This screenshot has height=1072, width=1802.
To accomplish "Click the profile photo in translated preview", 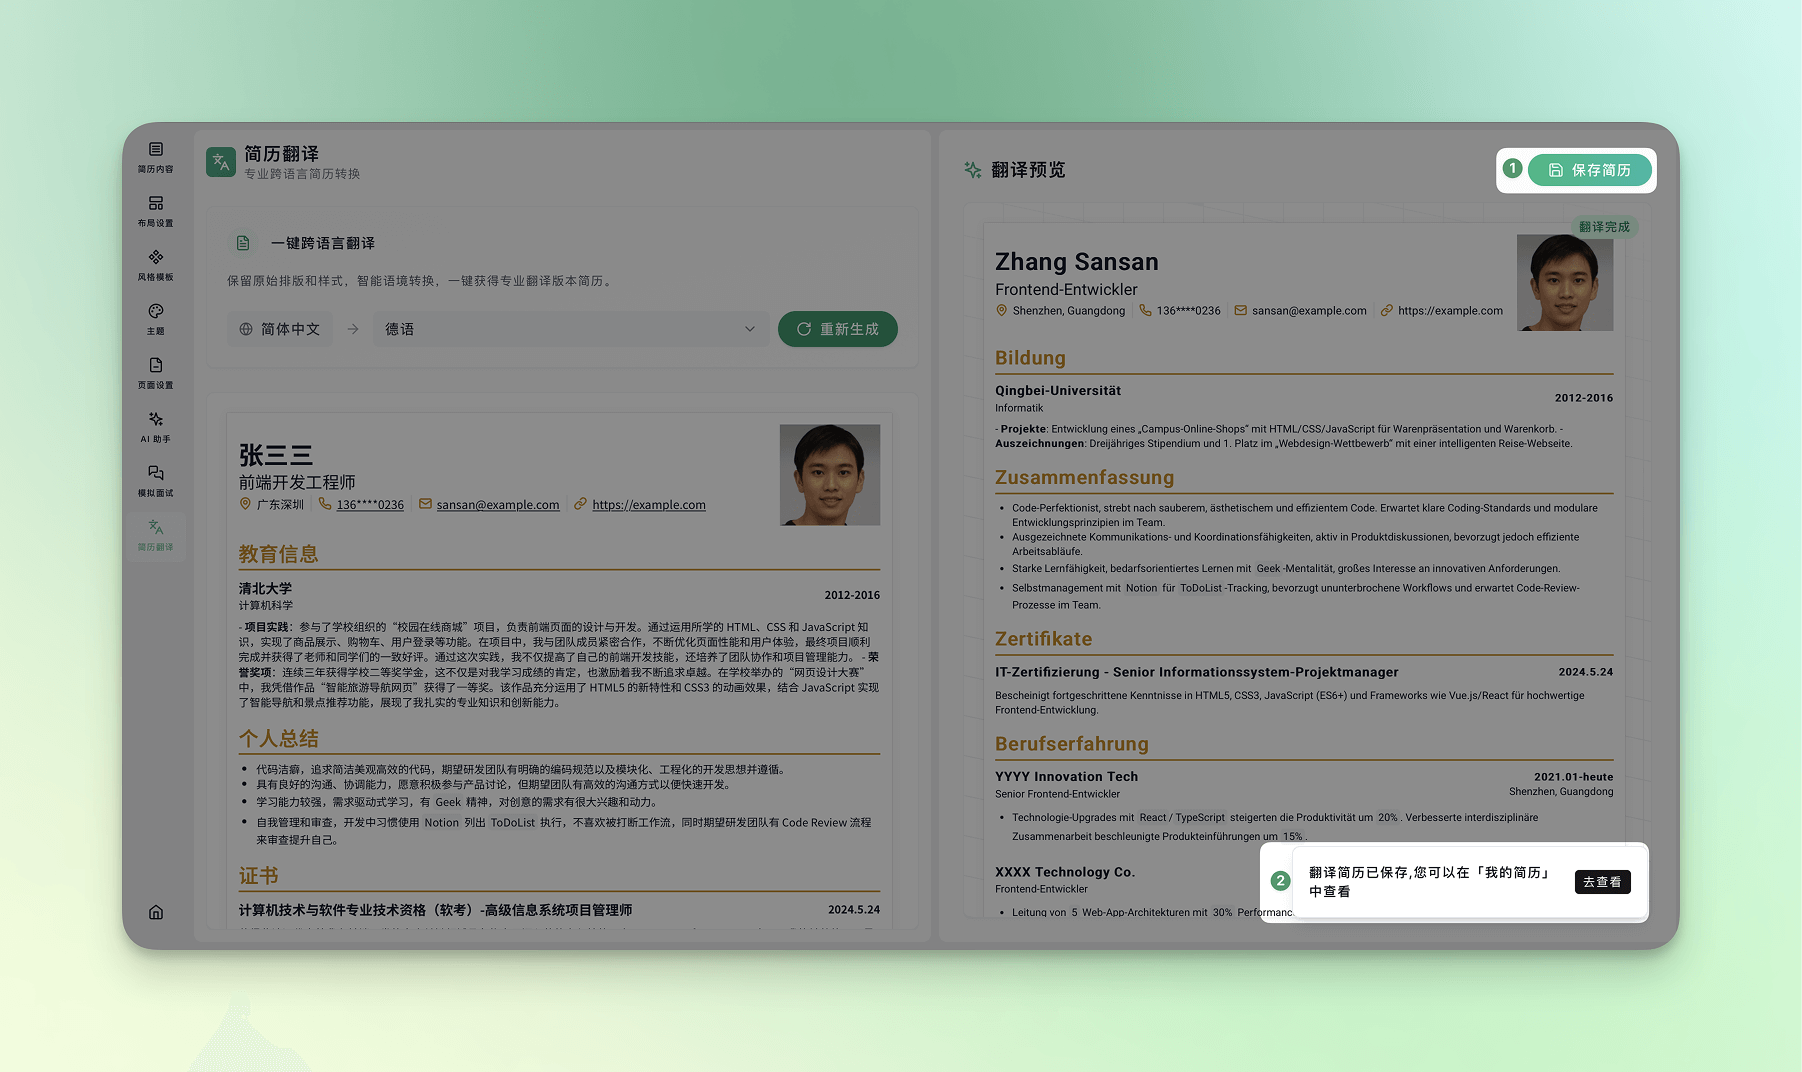I will (1564, 283).
